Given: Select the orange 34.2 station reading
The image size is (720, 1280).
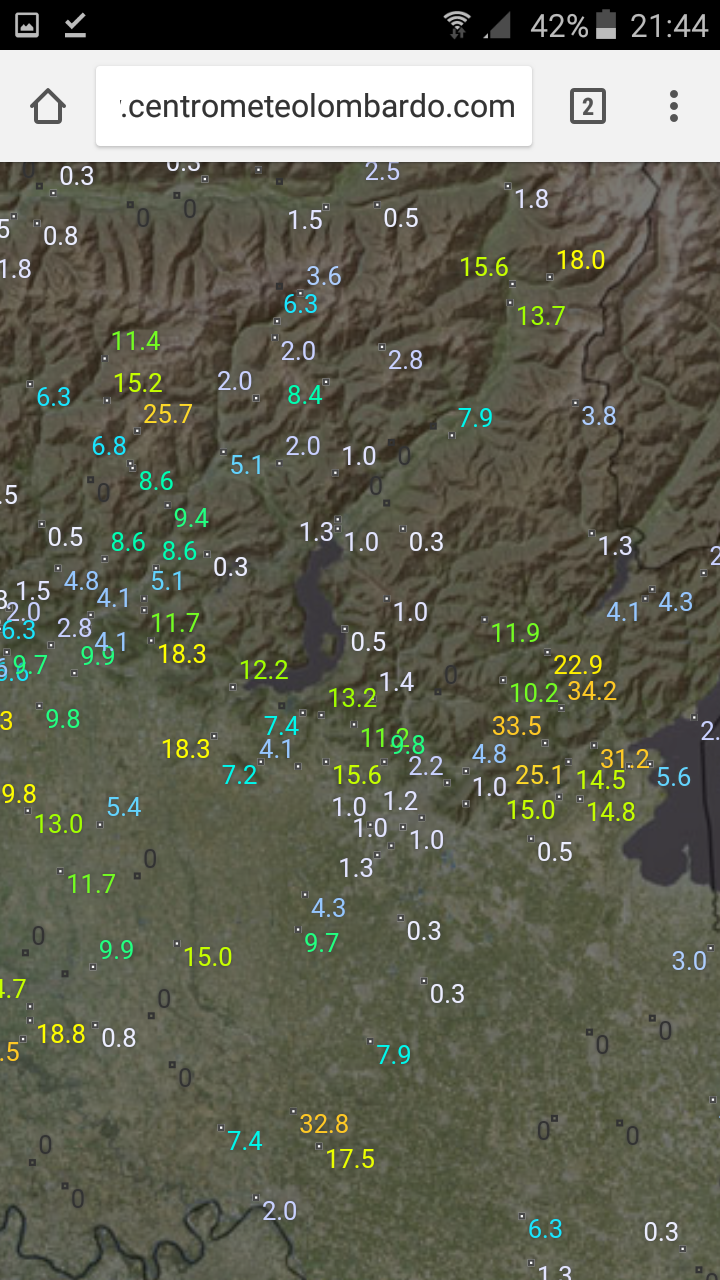Looking at the screenshot, I should [x=592, y=691].
